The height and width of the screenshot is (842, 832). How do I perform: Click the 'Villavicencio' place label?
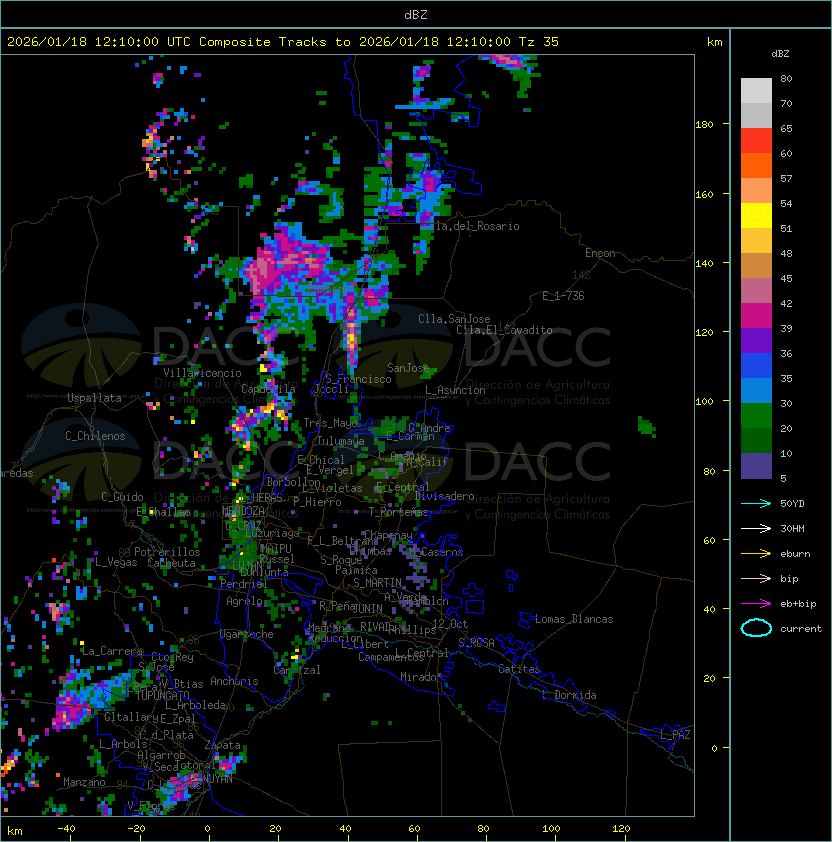click(x=202, y=373)
